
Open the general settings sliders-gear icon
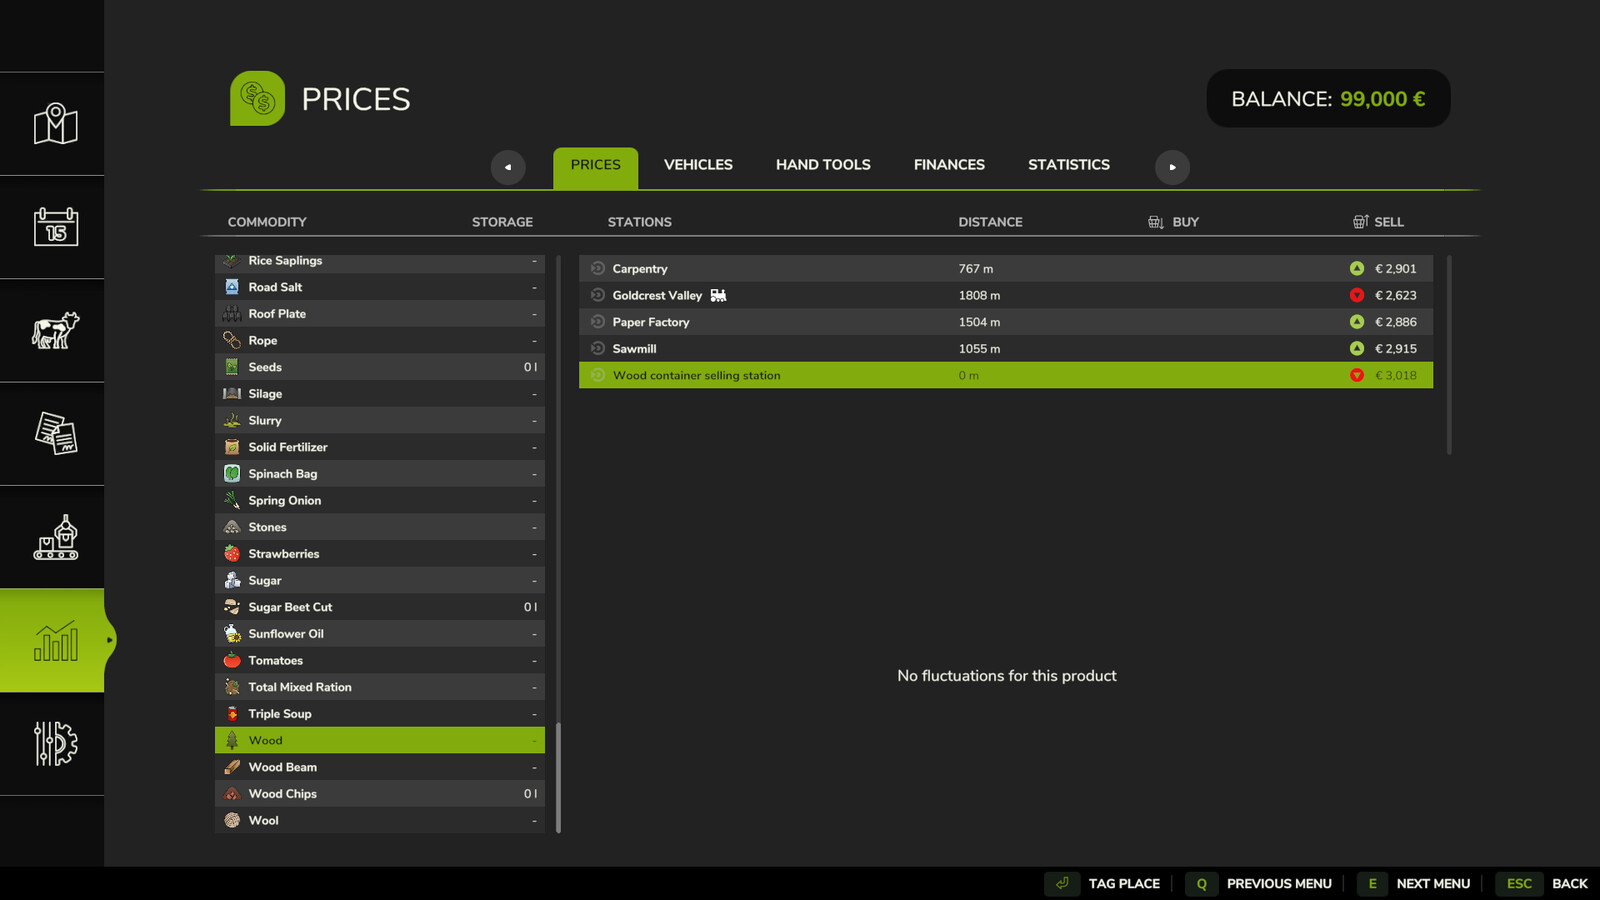coord(55,744)
